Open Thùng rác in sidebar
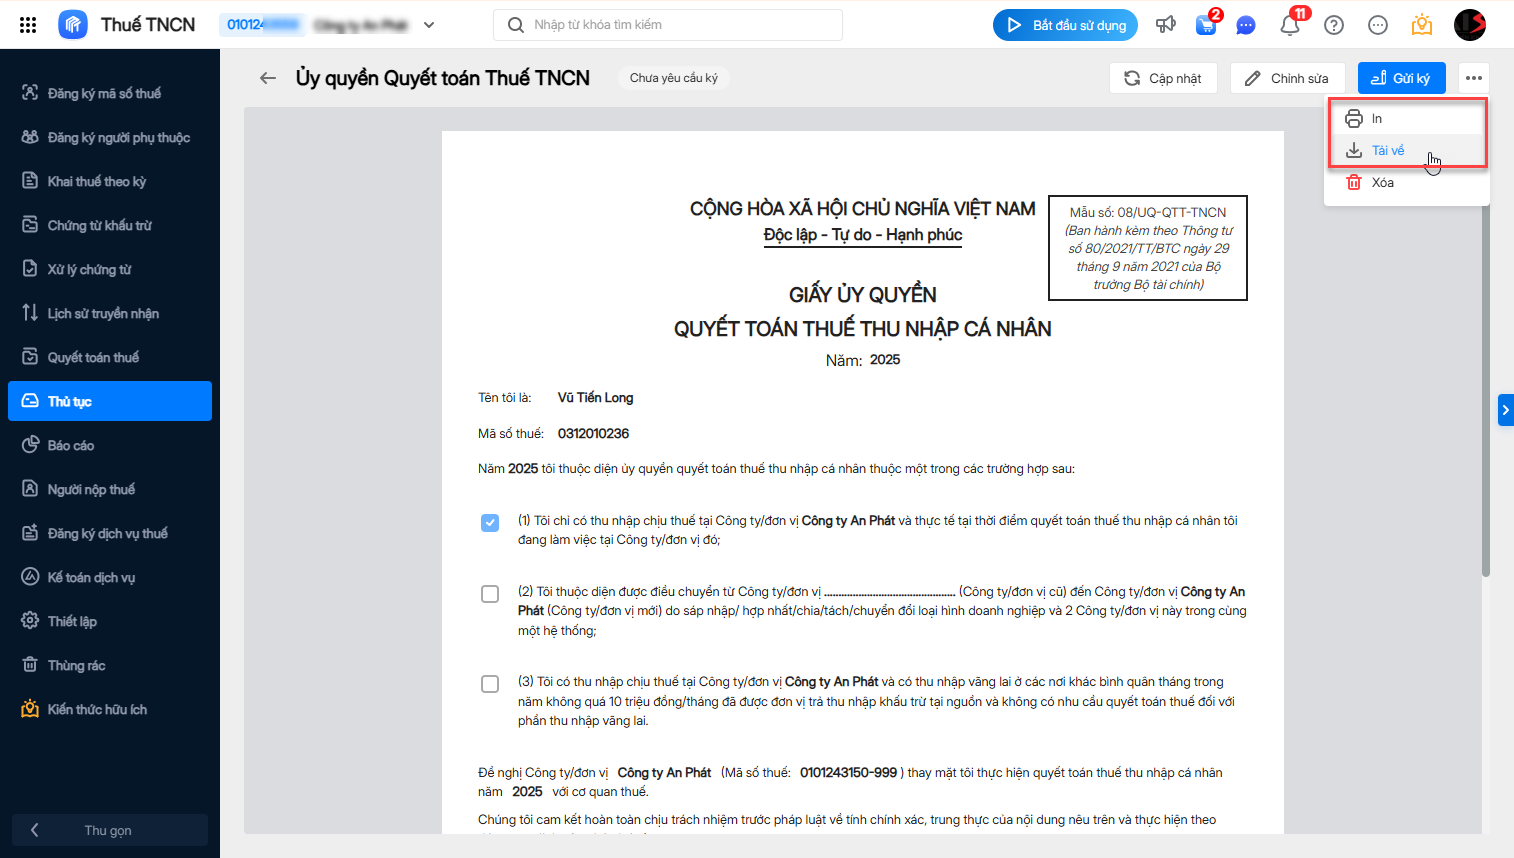The image size is (1514, 858). (110, 665)
